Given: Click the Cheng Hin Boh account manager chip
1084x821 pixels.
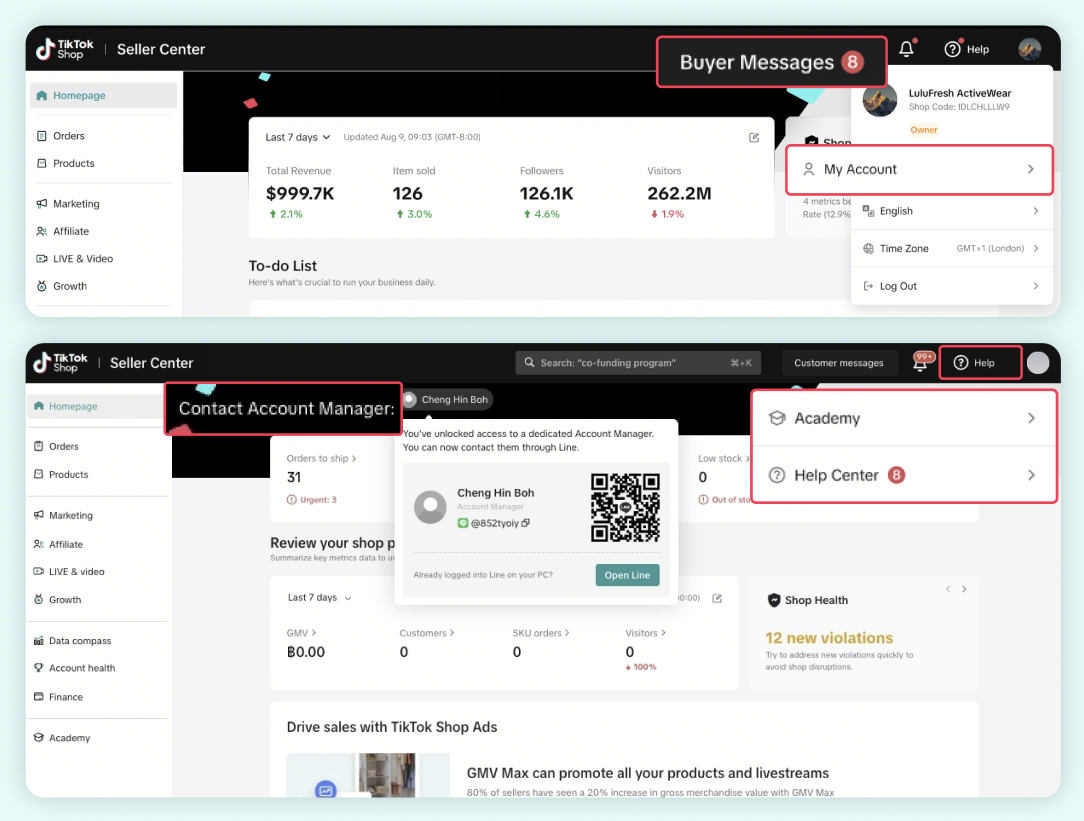Looking at the screenshot, I should 447,399.
